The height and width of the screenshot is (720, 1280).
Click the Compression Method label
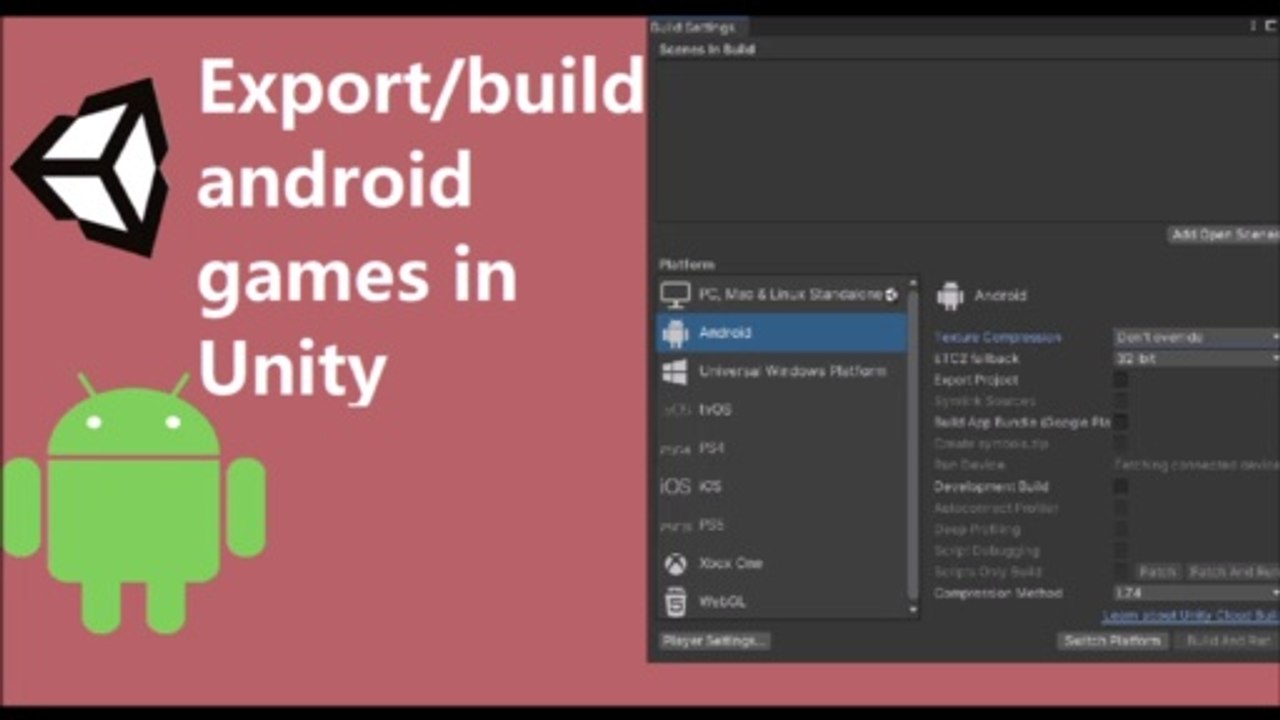[x=998, y=593]
